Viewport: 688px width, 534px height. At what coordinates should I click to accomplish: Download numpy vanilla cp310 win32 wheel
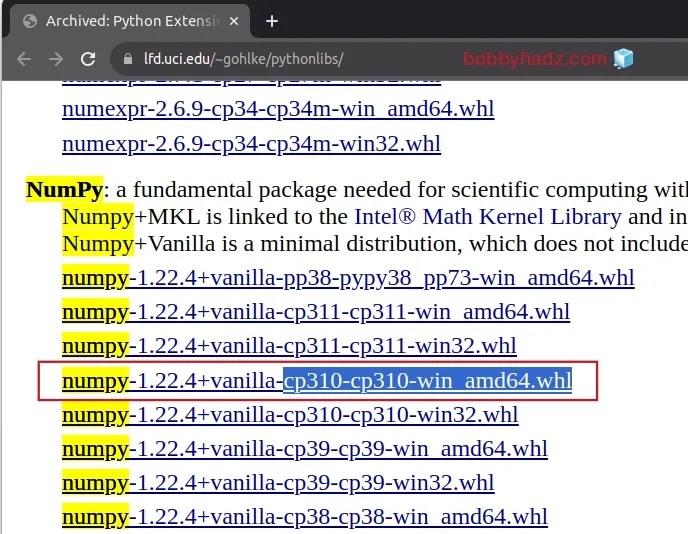pos(290,415)
